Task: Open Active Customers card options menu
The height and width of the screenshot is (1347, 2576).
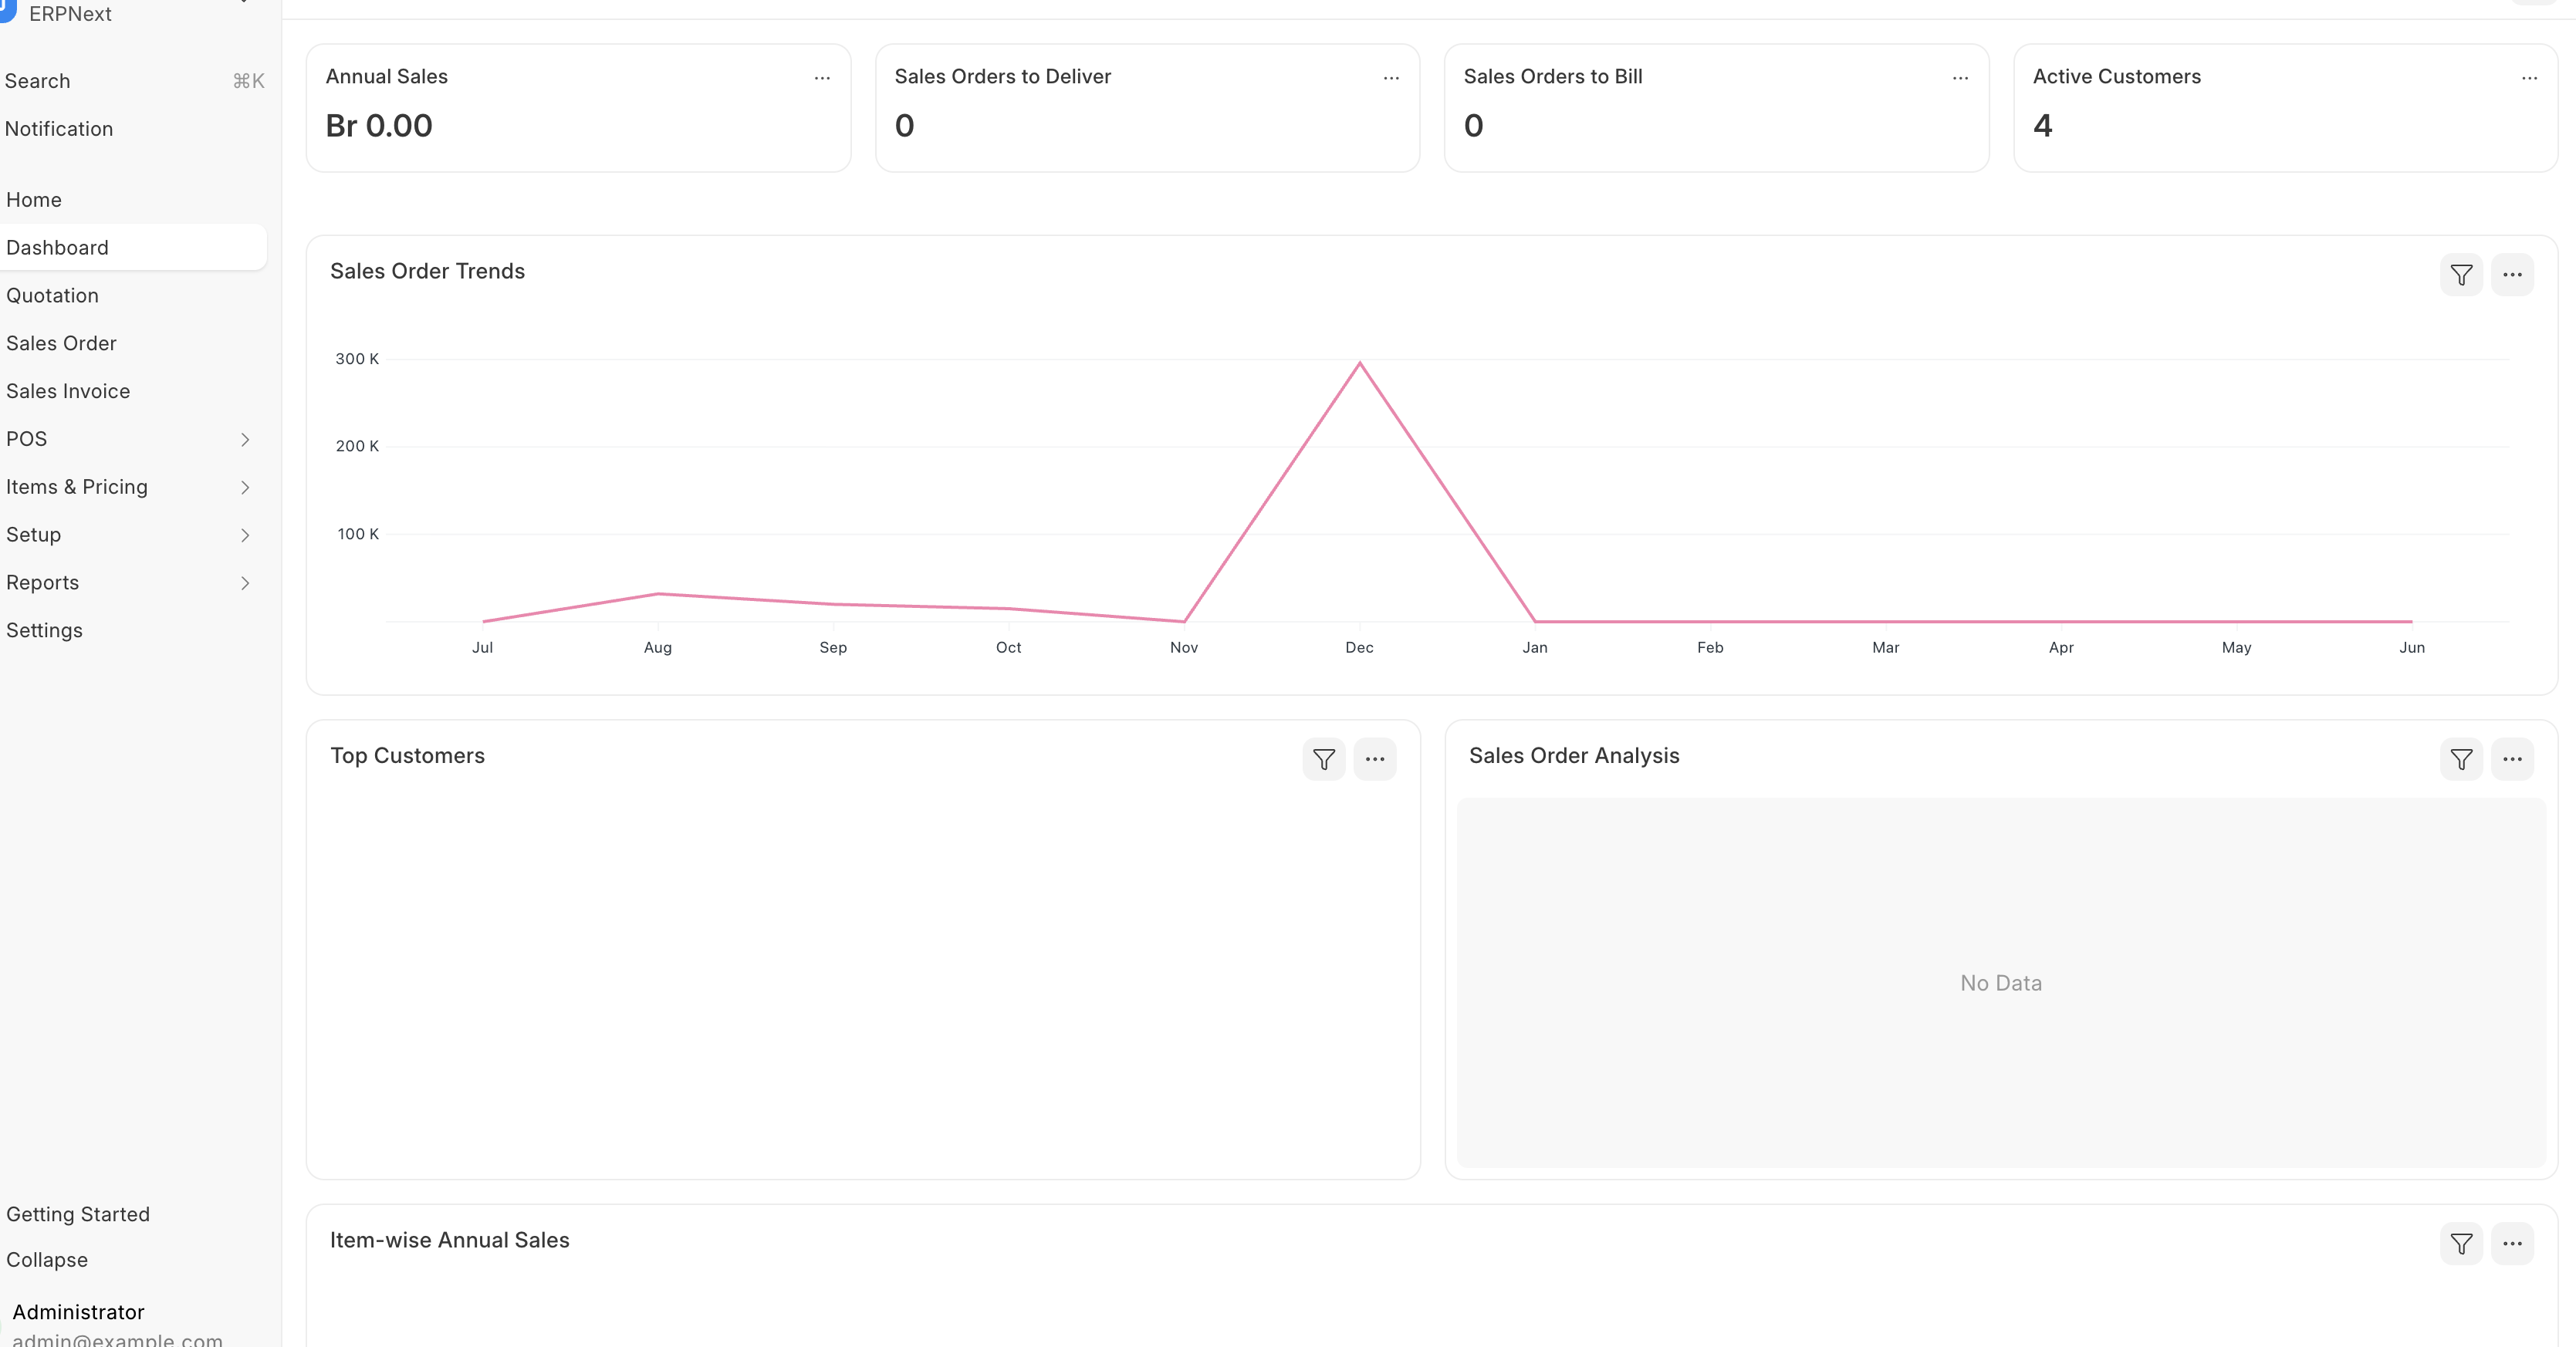Action: 2529,78
